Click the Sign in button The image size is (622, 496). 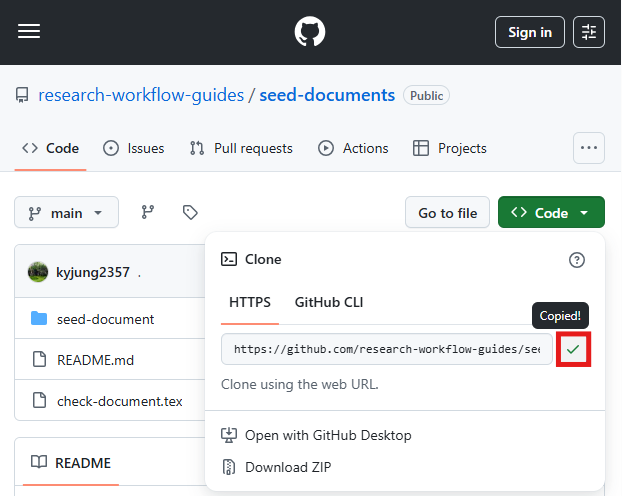[530, 32]
